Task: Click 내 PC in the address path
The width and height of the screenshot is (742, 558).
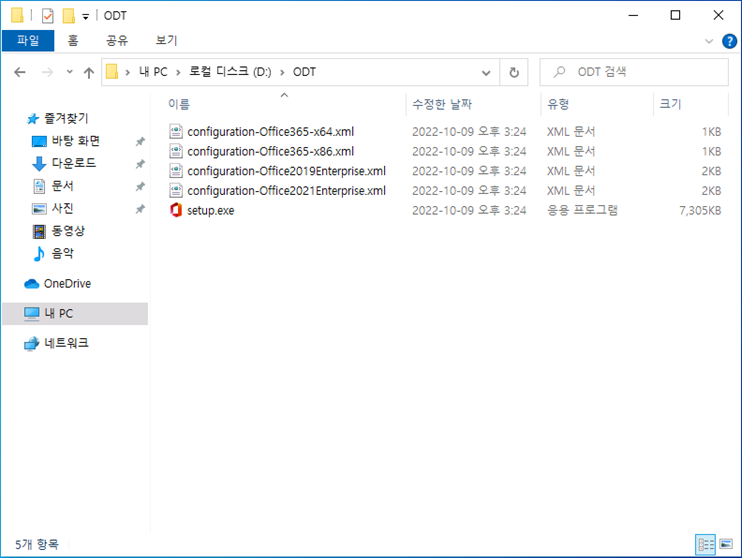Action: 153,72
